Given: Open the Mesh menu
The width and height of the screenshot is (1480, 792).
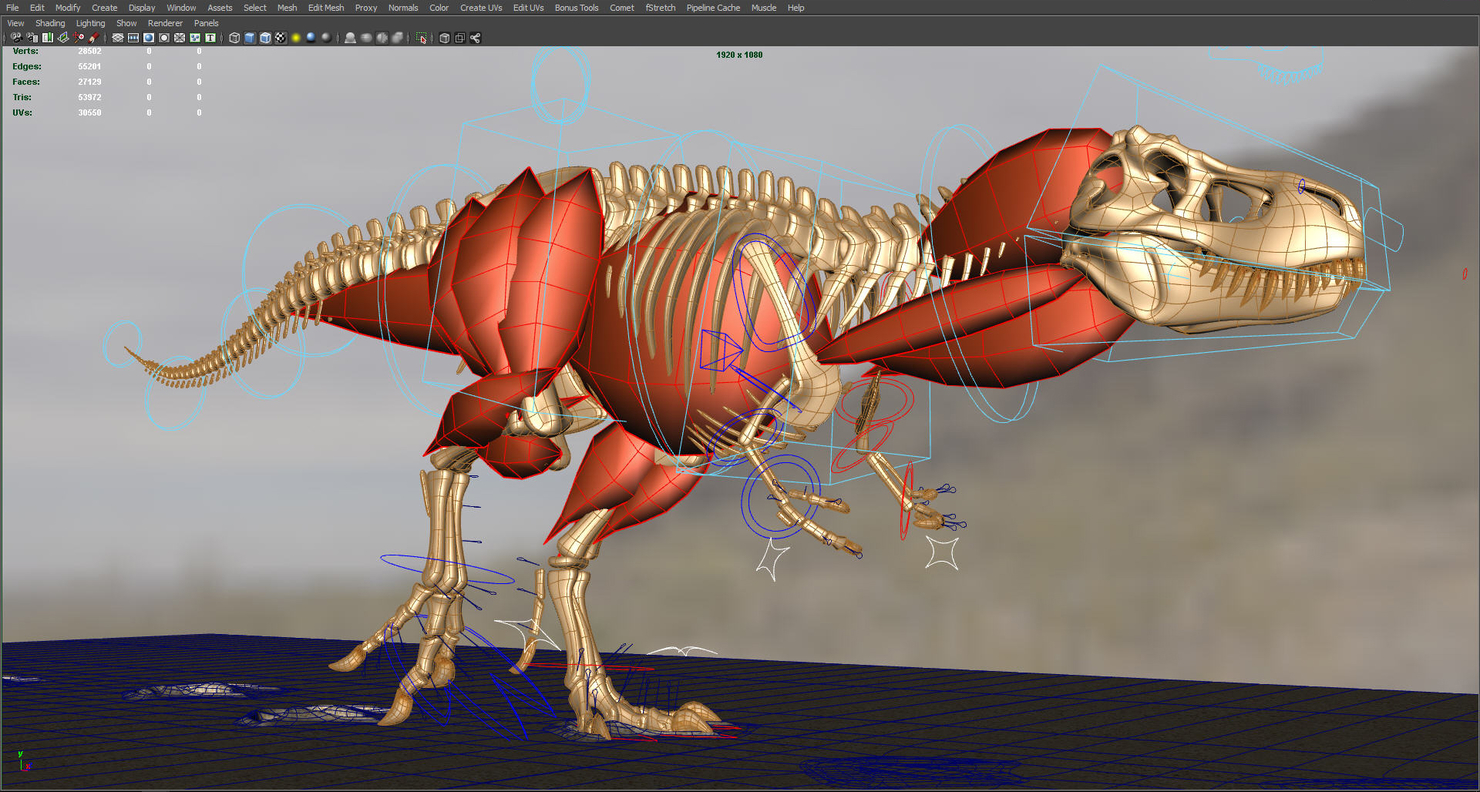Looking at the screenshot, I should click(287, 8).
